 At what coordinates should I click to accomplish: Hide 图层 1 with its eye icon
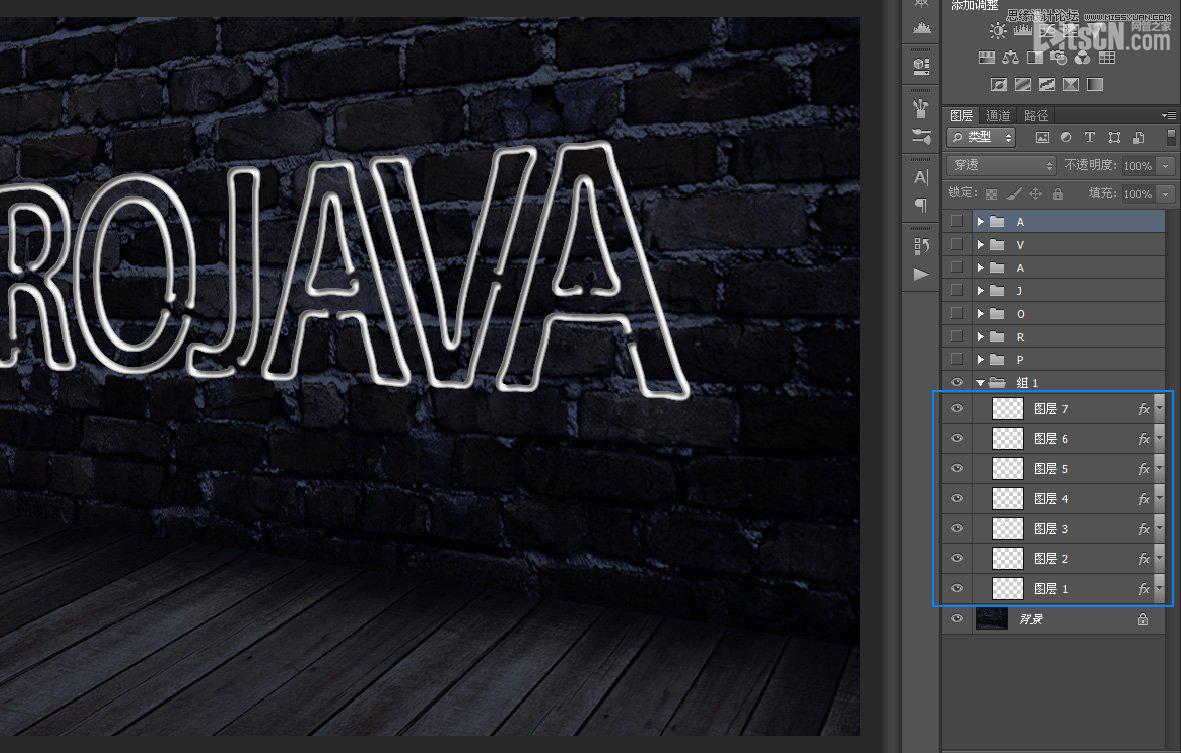957,588
